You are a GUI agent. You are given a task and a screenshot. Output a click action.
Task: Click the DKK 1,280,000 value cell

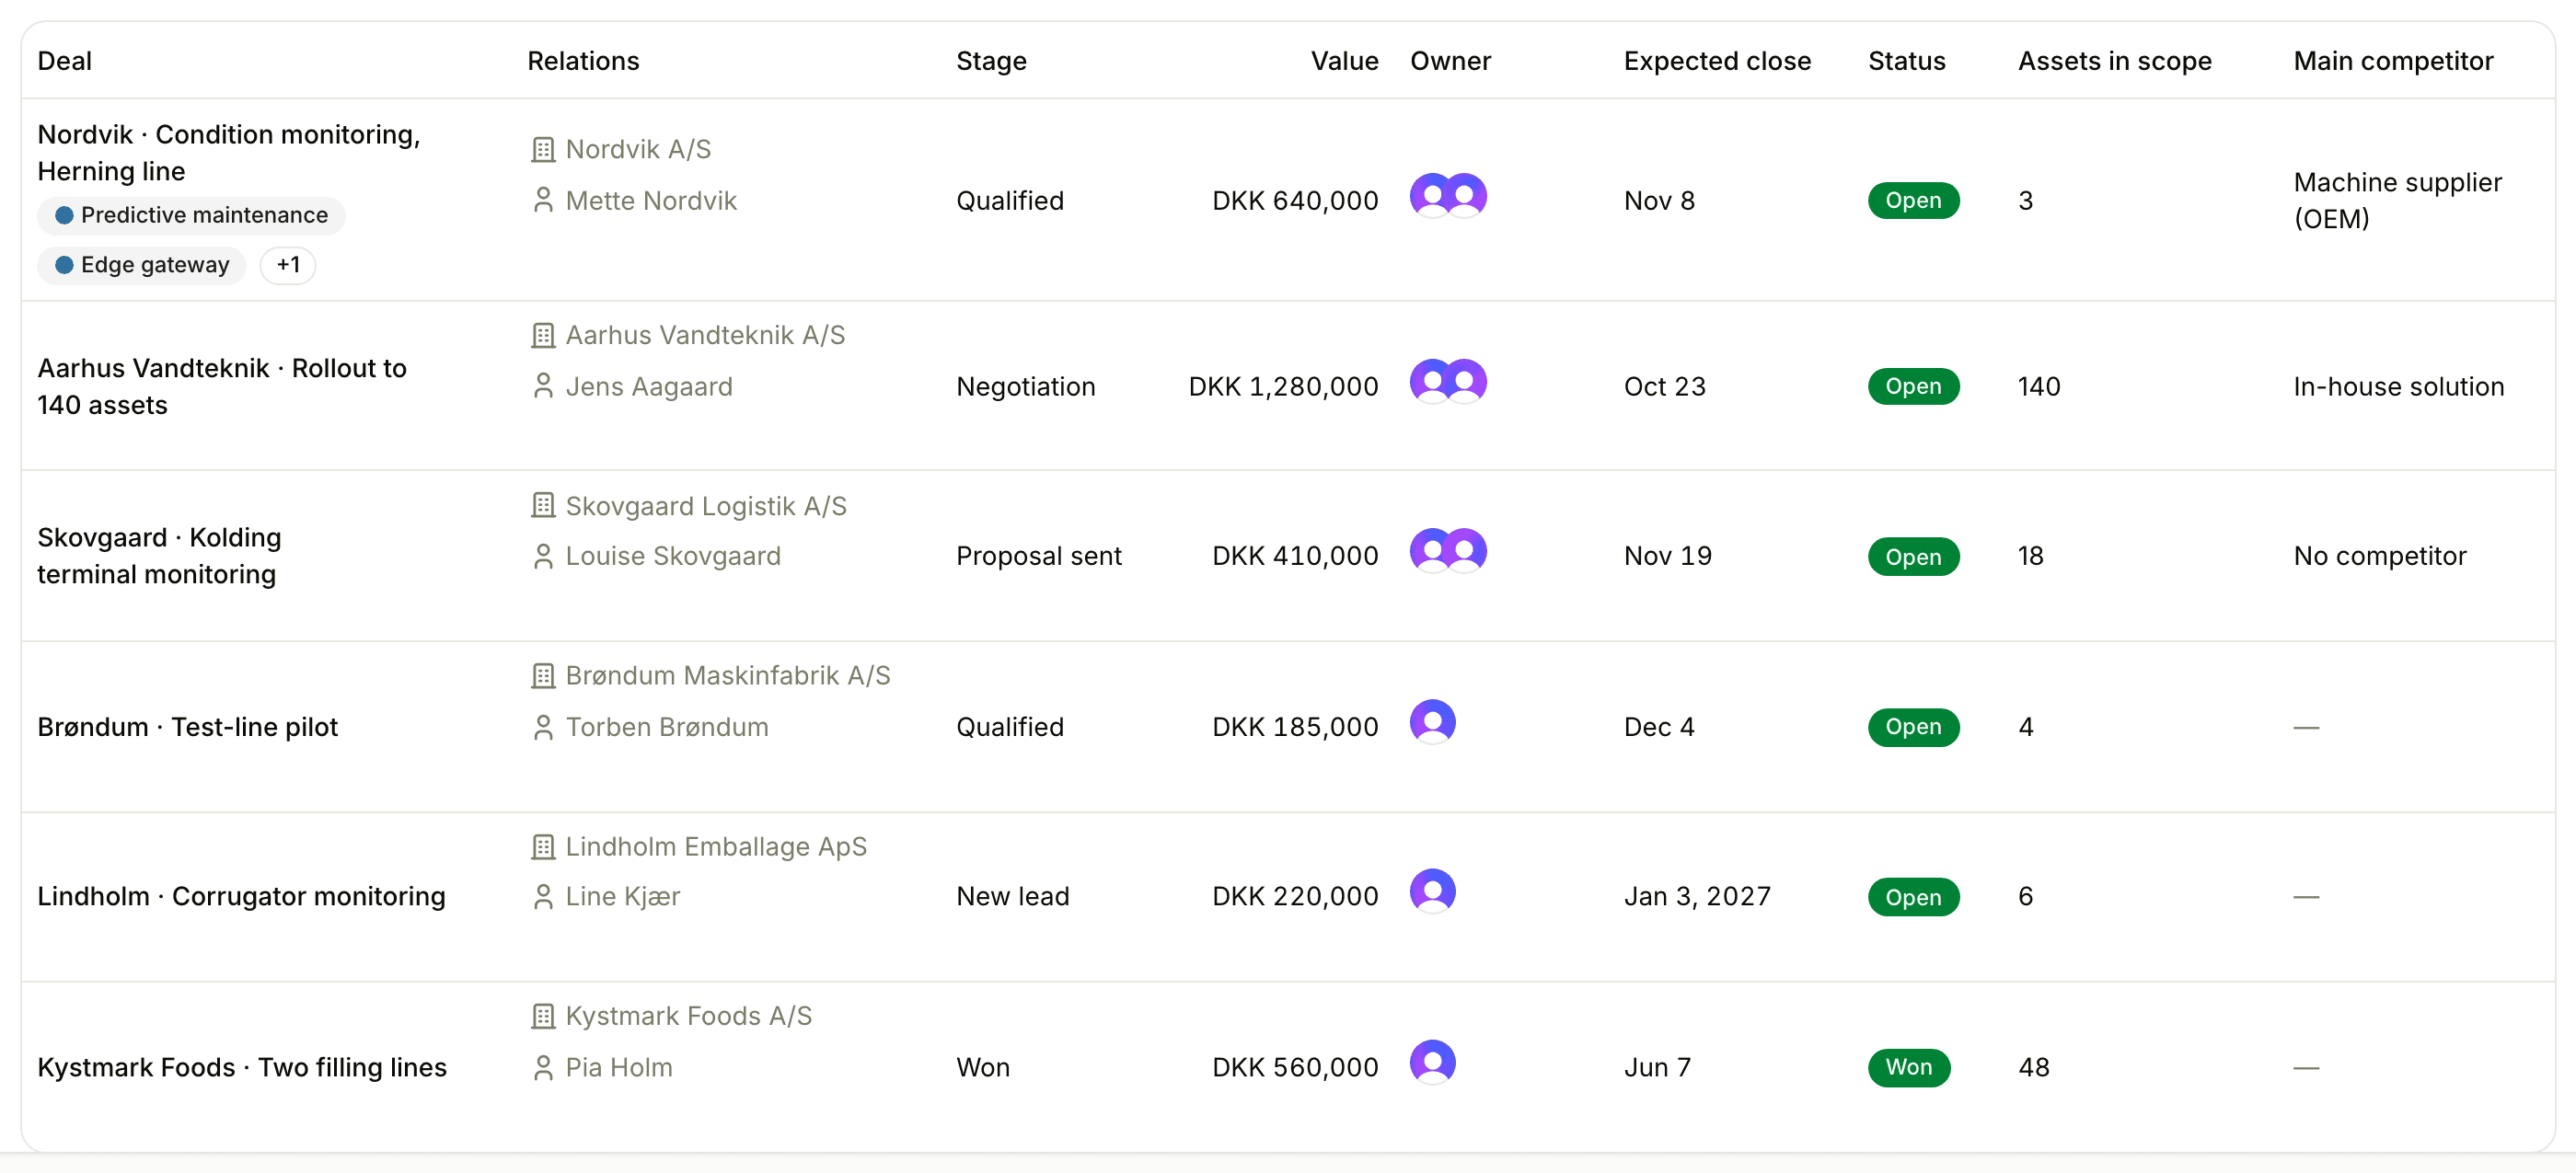click(x=1283, y=387)
